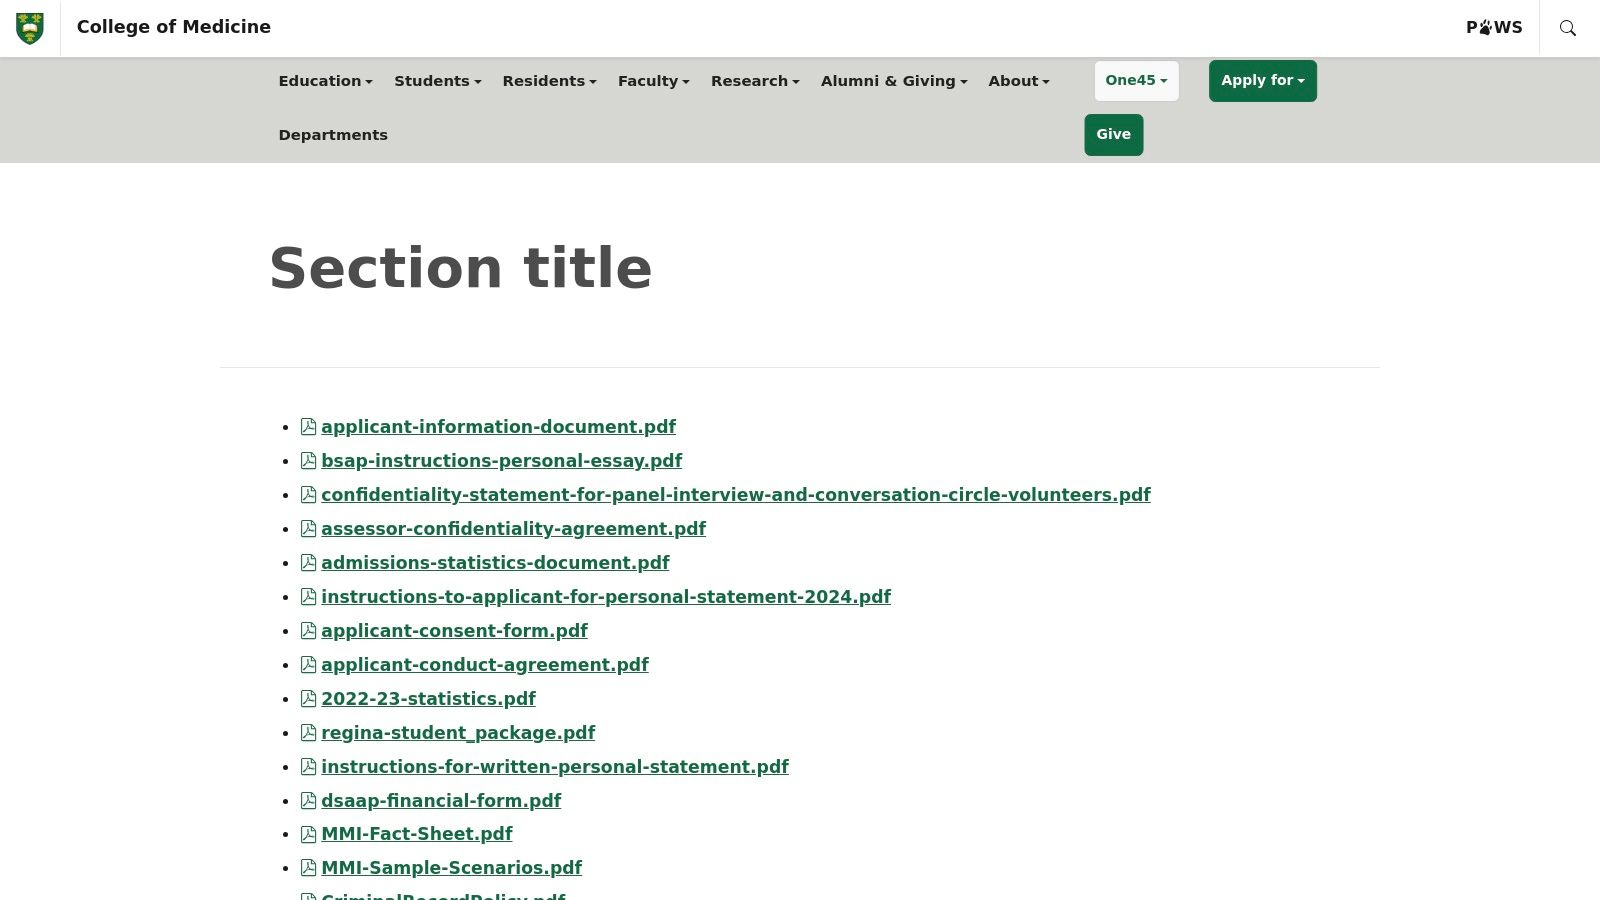Expand the One45 dropdown

click(x=1135, y=80)
